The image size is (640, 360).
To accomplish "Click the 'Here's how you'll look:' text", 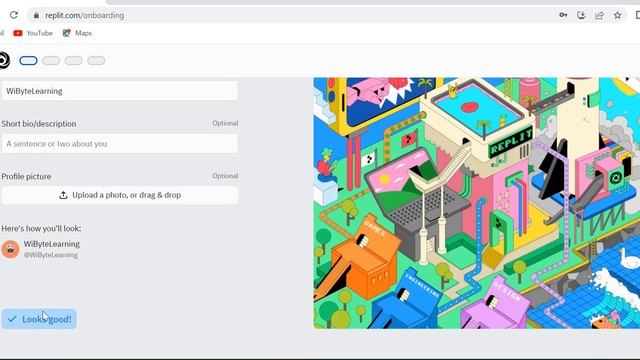I will coord(41,228).
